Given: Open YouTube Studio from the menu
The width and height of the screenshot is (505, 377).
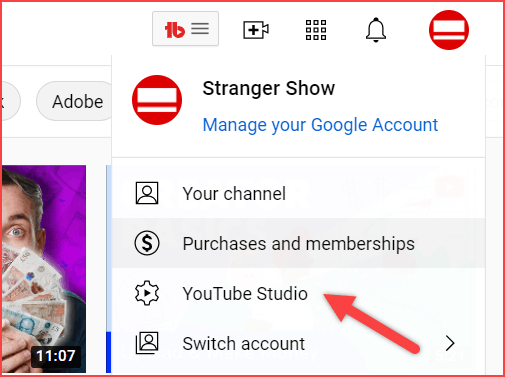Looking at the screenshot, I should click(x=298, y=293).
